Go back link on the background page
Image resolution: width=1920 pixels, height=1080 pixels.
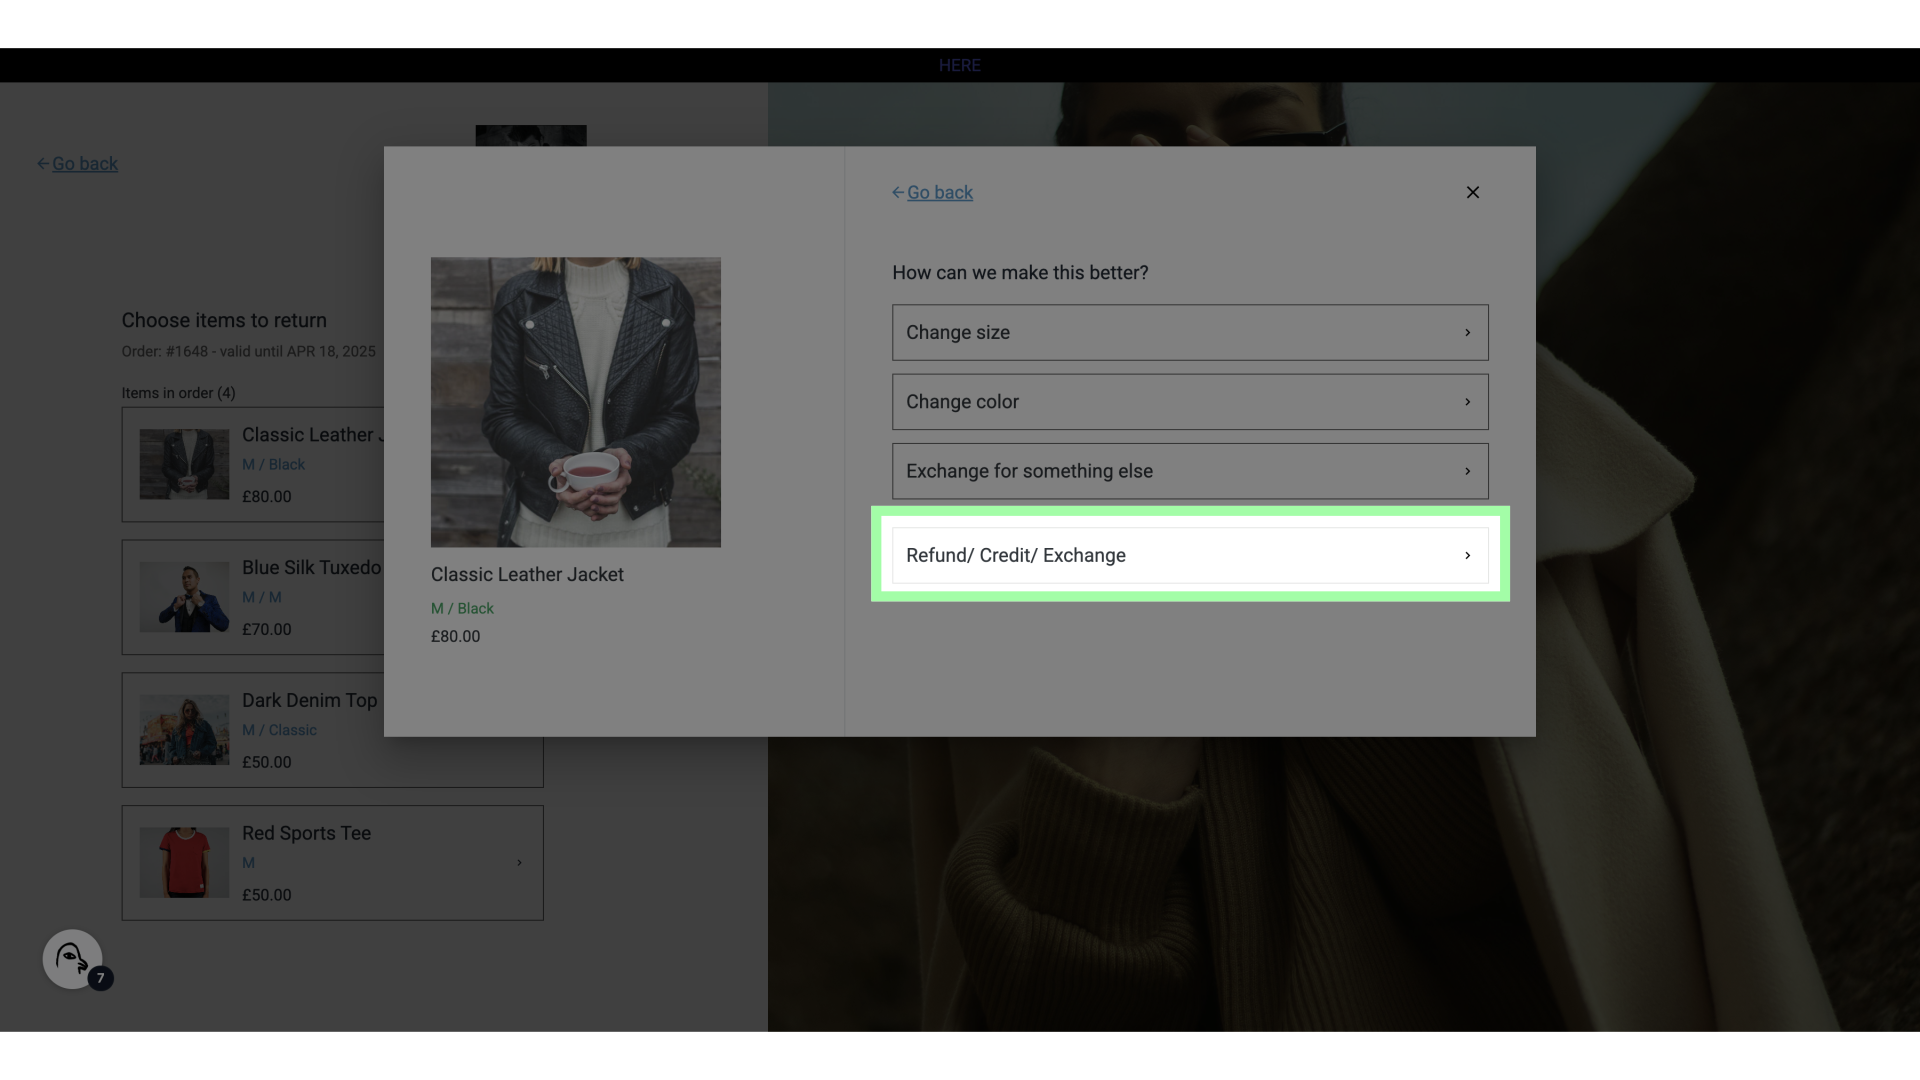(85, 163)
